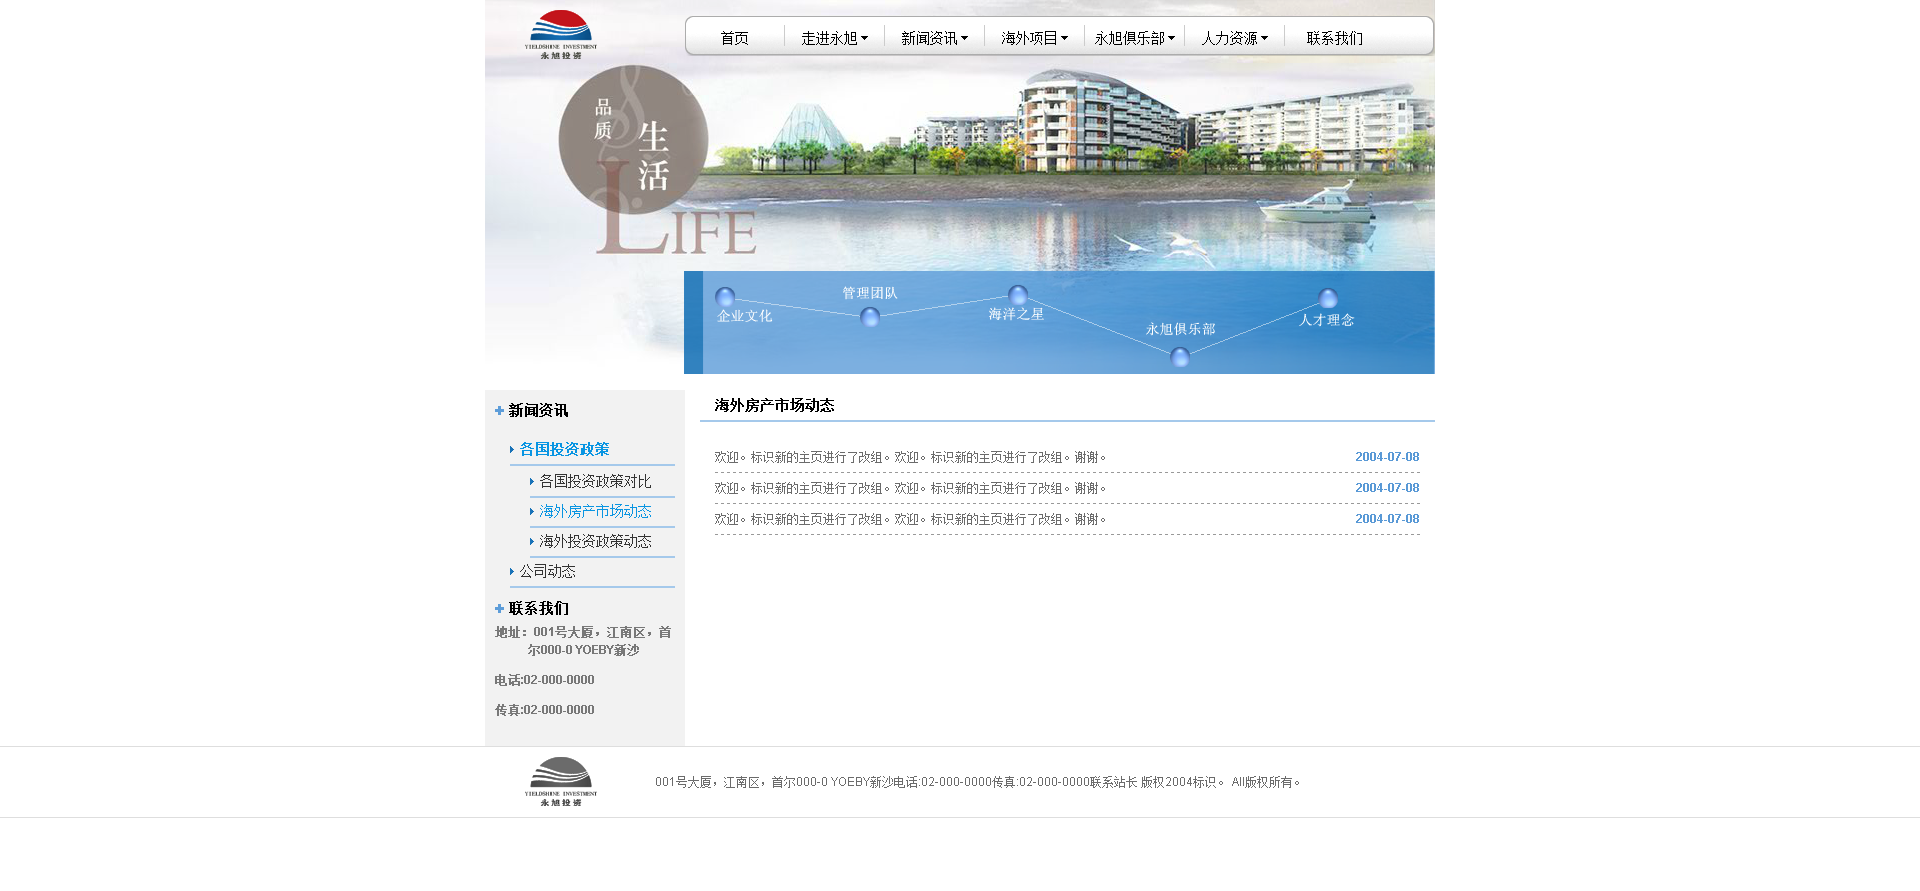Click the blue orb above 企业文化

pos(725,297)
